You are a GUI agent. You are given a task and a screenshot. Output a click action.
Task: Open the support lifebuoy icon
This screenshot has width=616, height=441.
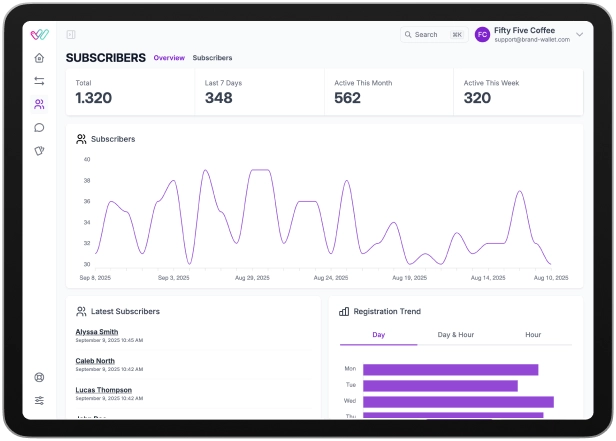[39, 378]
